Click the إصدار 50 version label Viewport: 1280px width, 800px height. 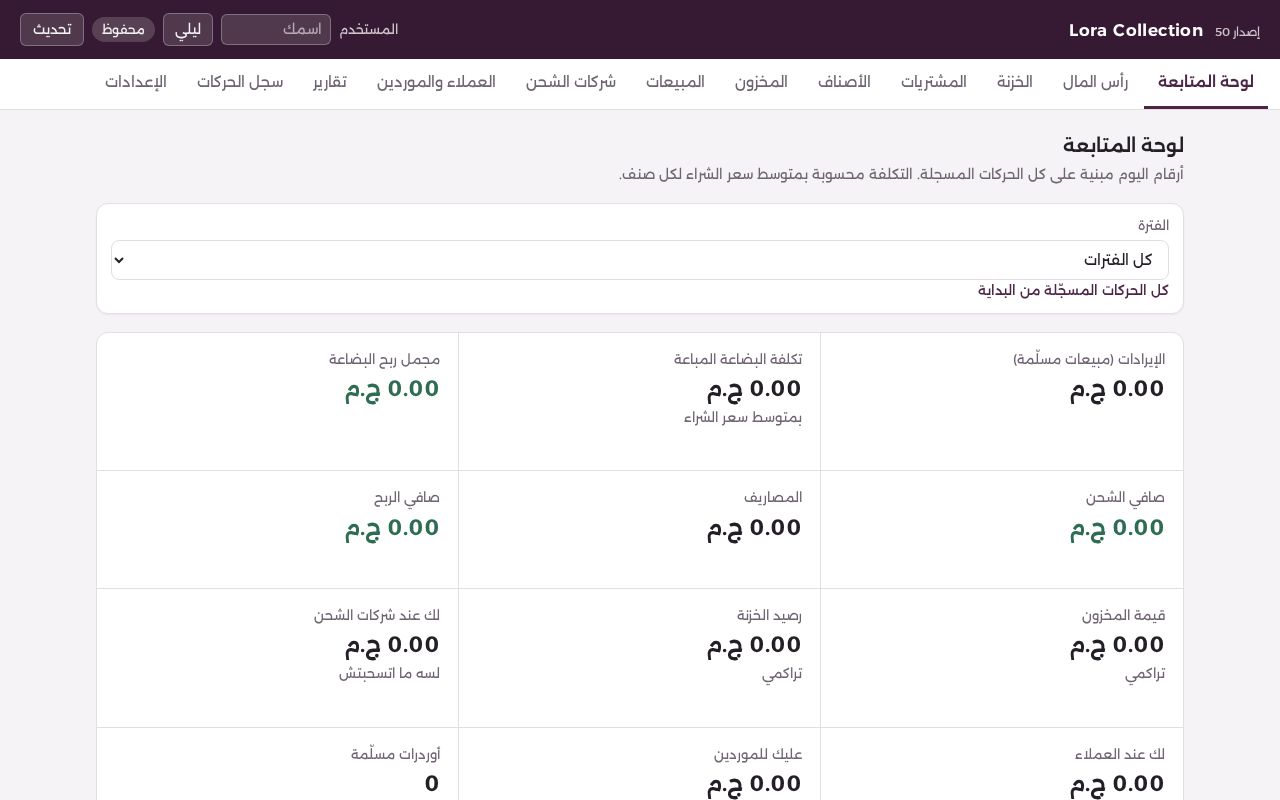(1237, 32)
